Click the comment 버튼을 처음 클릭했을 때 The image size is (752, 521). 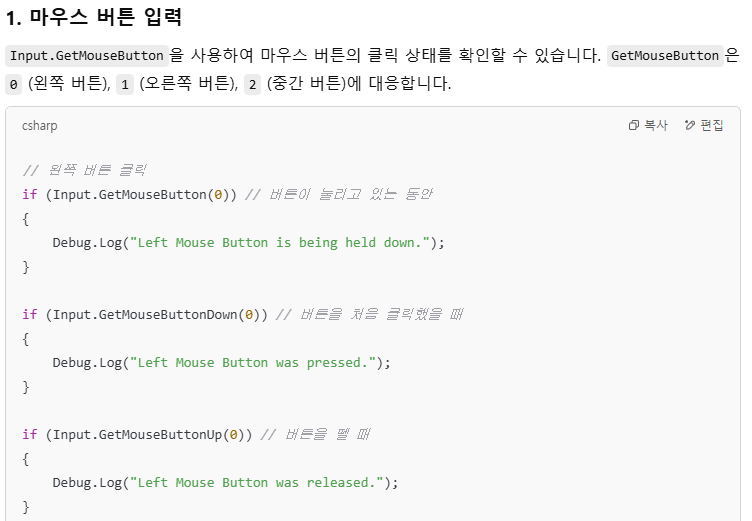click(x=369, y=314)
